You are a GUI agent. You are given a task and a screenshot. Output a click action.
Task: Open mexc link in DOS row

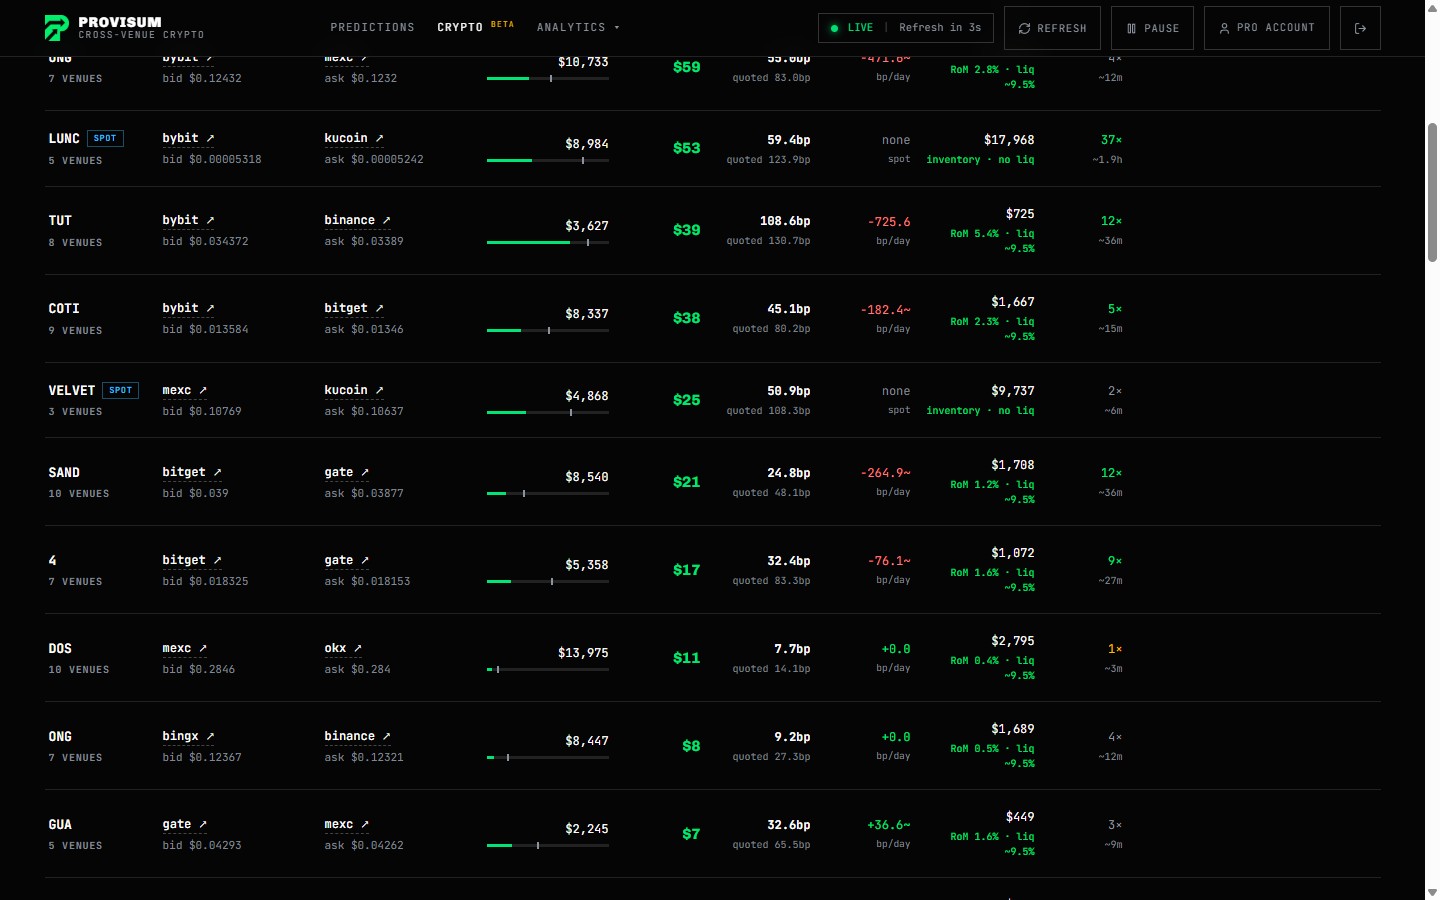click(185, 648)
